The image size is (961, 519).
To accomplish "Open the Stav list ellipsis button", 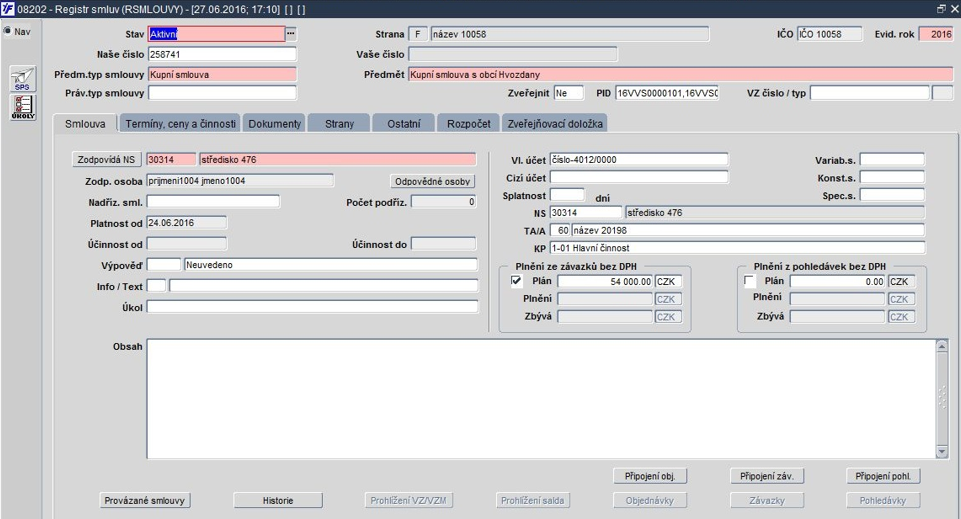I will pos(291,34).
